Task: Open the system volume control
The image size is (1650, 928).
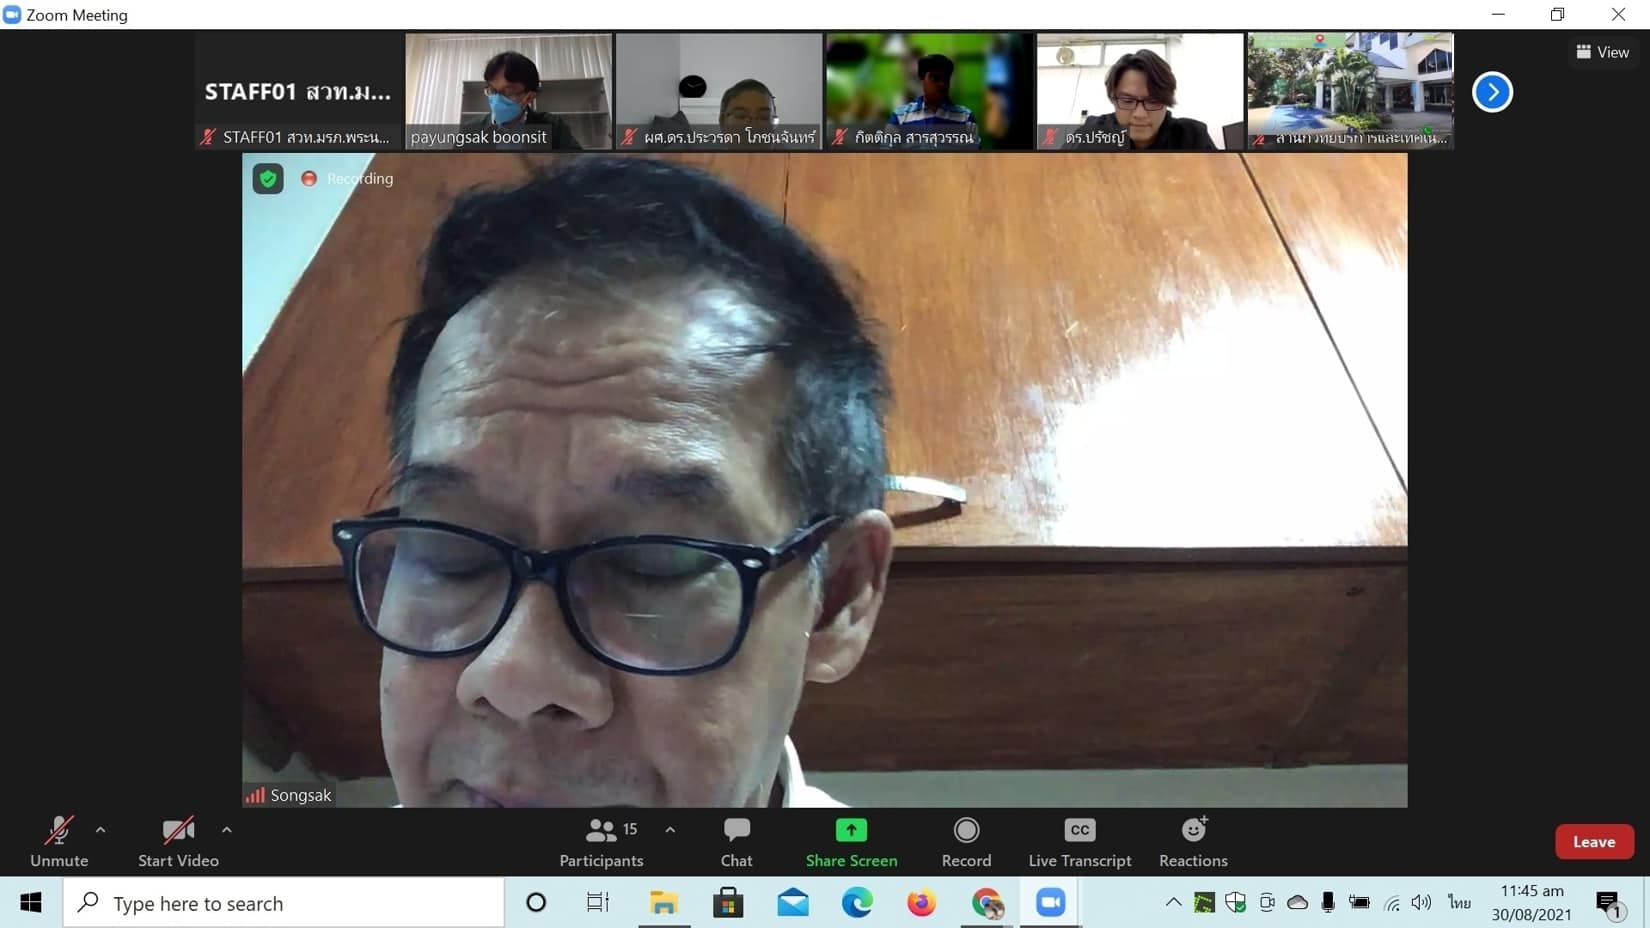Action: click(x=1421, y=903)
